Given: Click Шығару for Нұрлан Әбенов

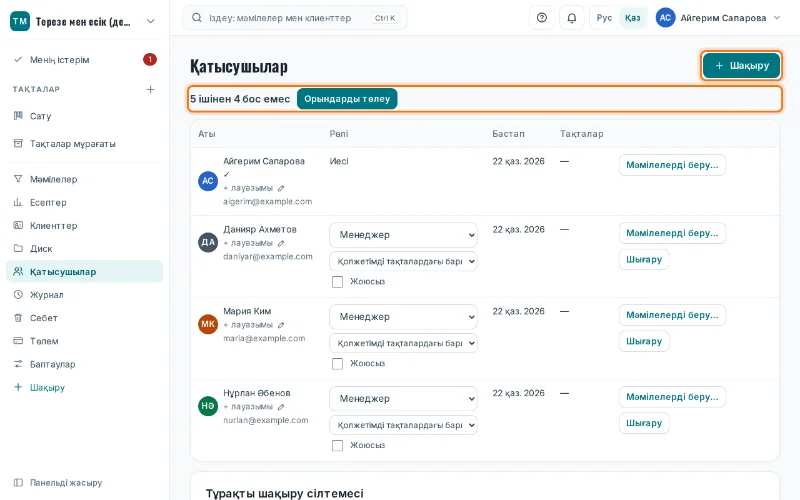Looking at the screenshot, I should (644, 423).
